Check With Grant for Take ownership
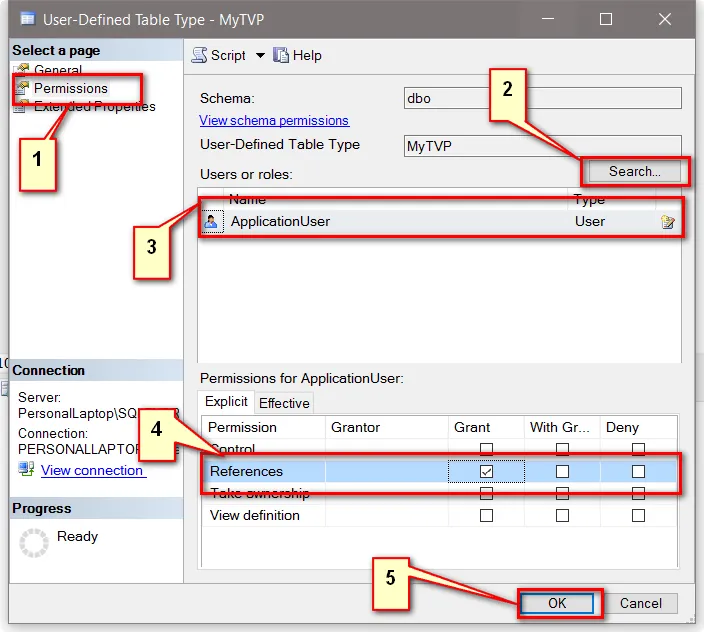The image size is (704, 632). click(x=562, y=494)
